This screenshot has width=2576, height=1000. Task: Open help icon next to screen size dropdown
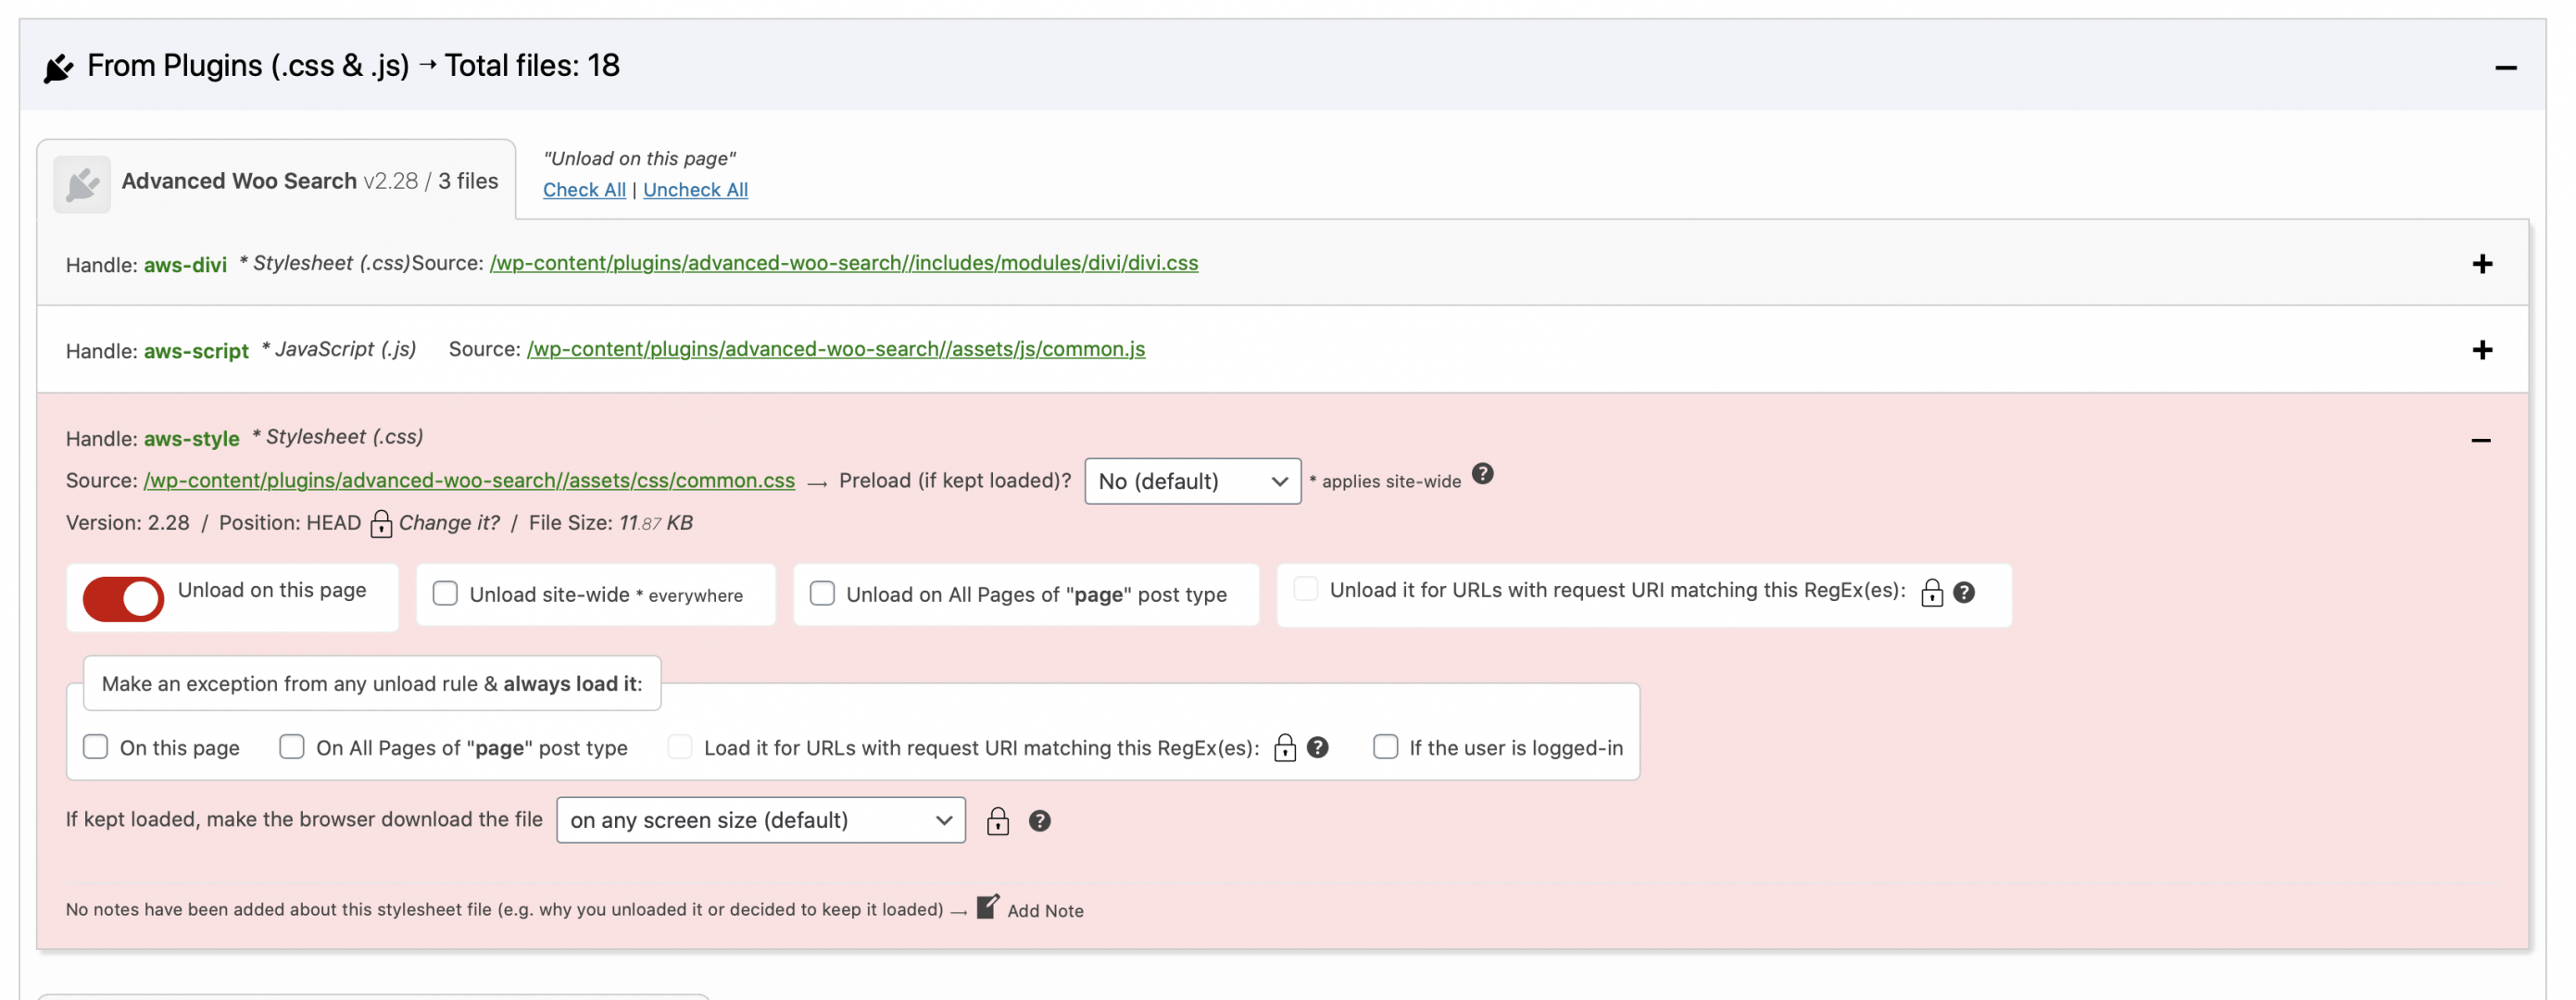click(1039, 821)
